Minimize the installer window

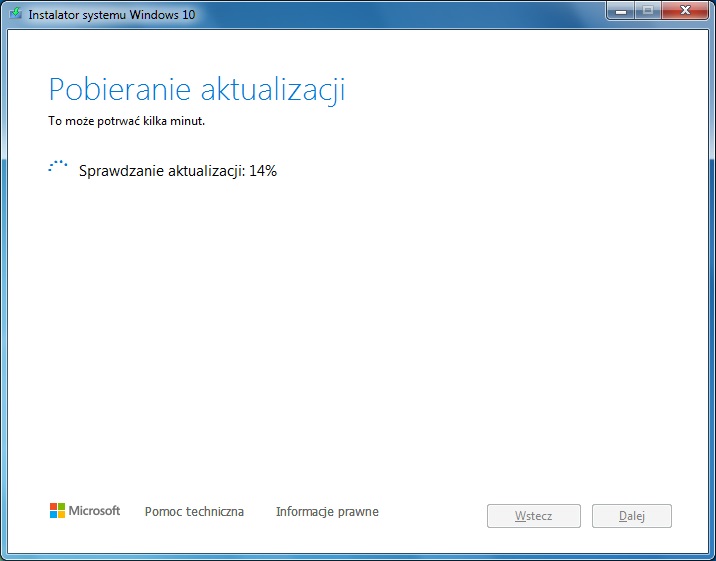pyautogui.click(x=621, y=12)
